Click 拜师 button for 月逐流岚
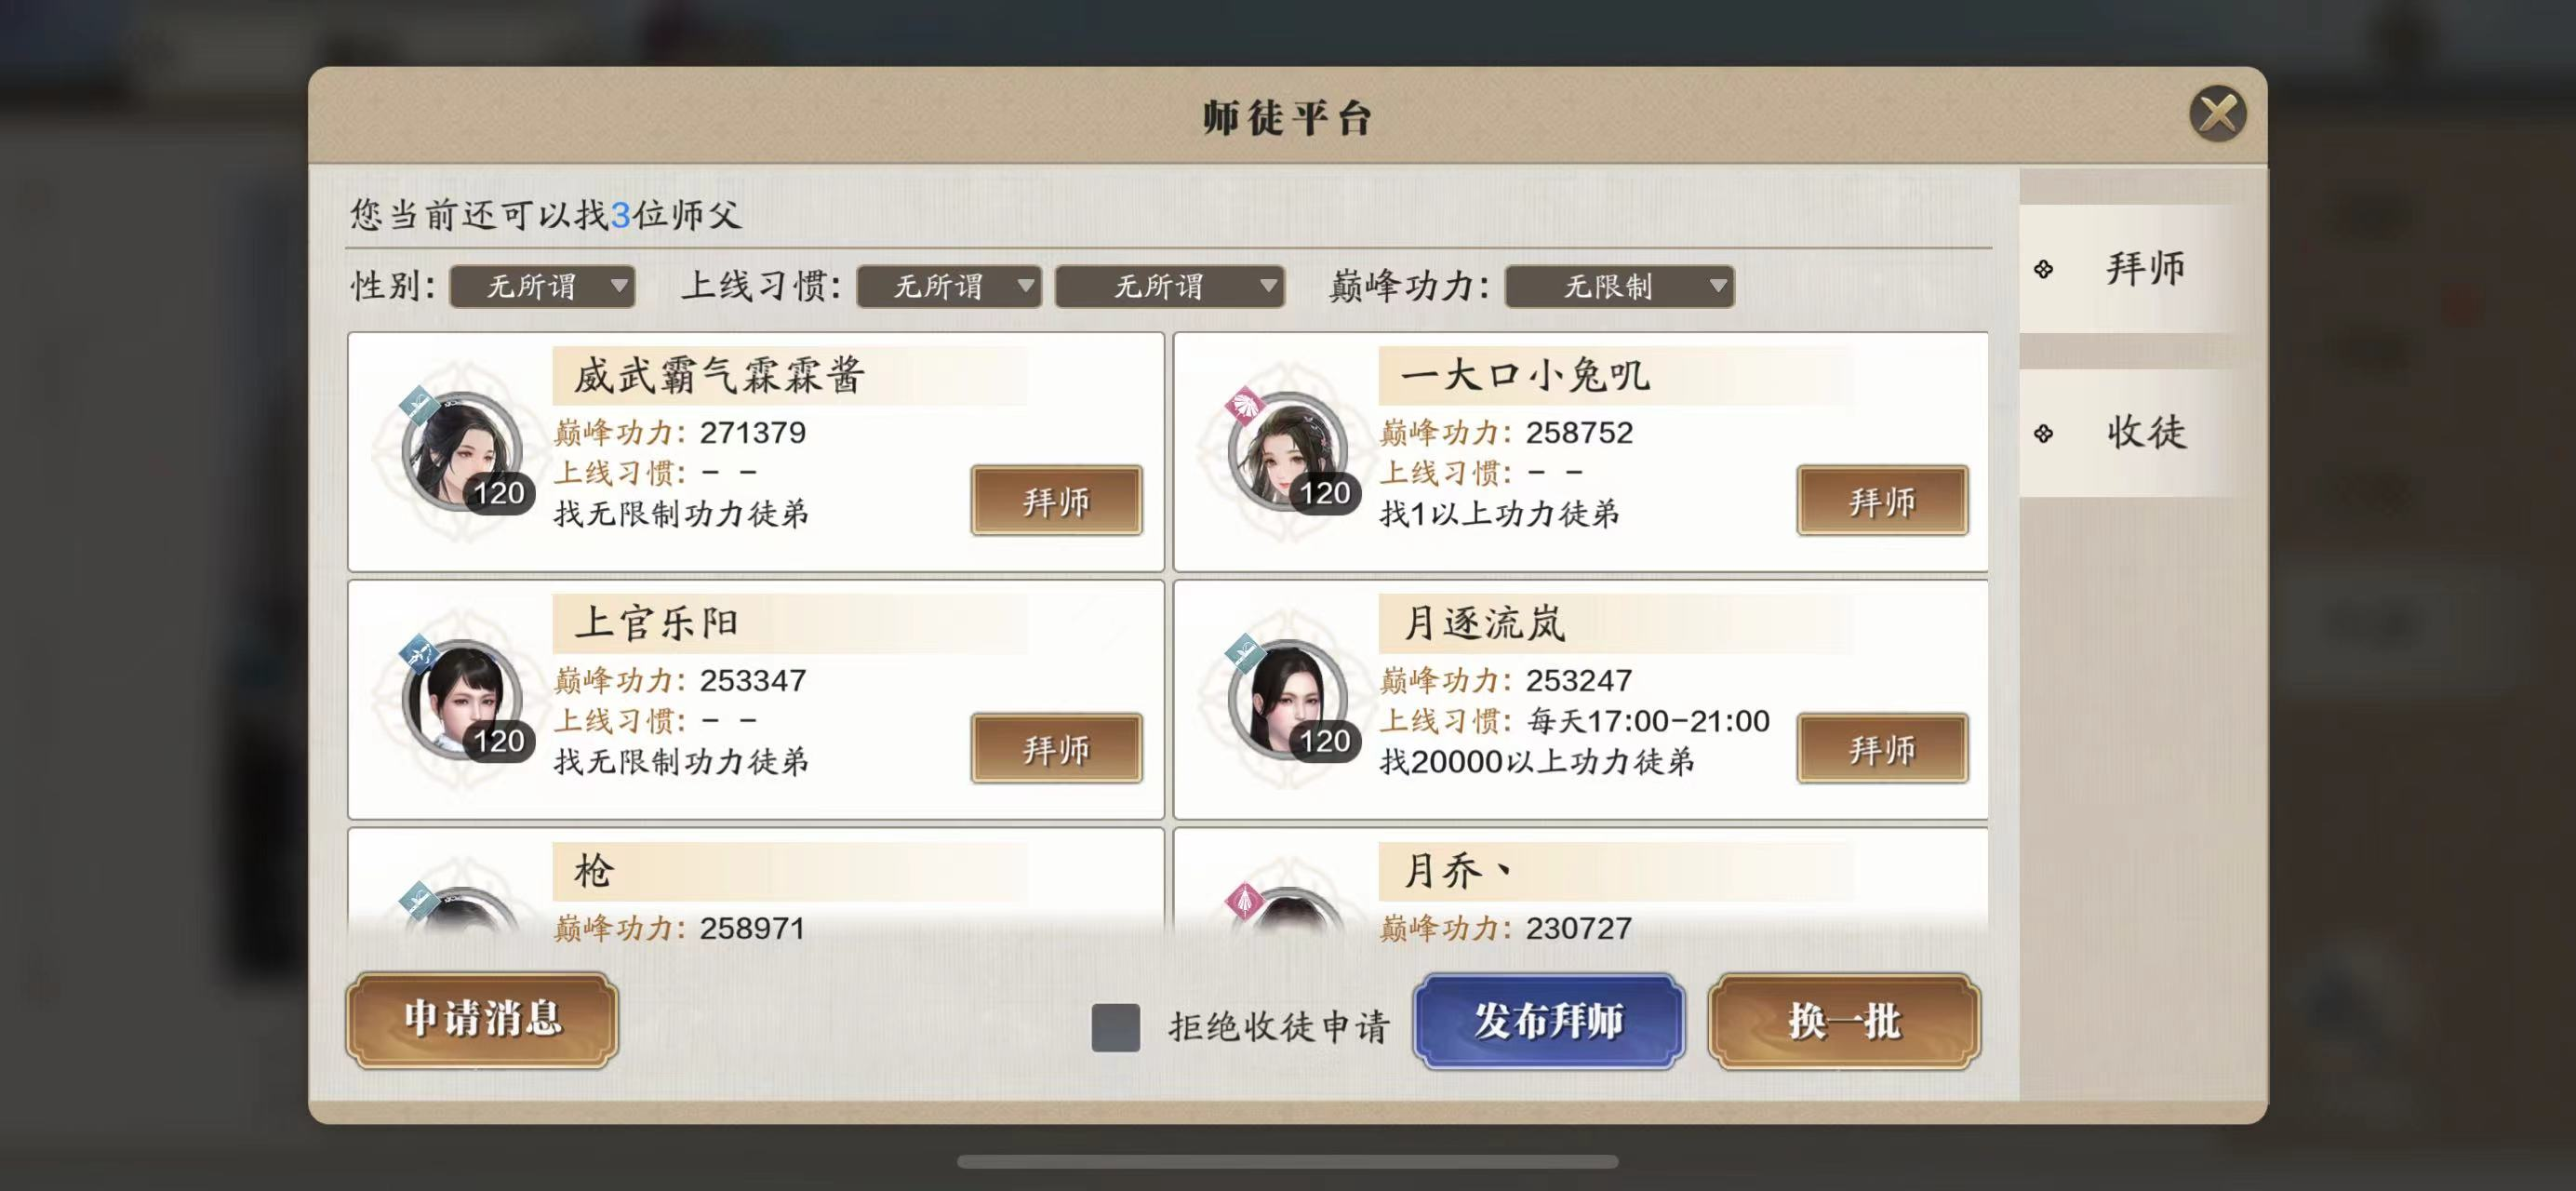 [x=1882, y=748]
